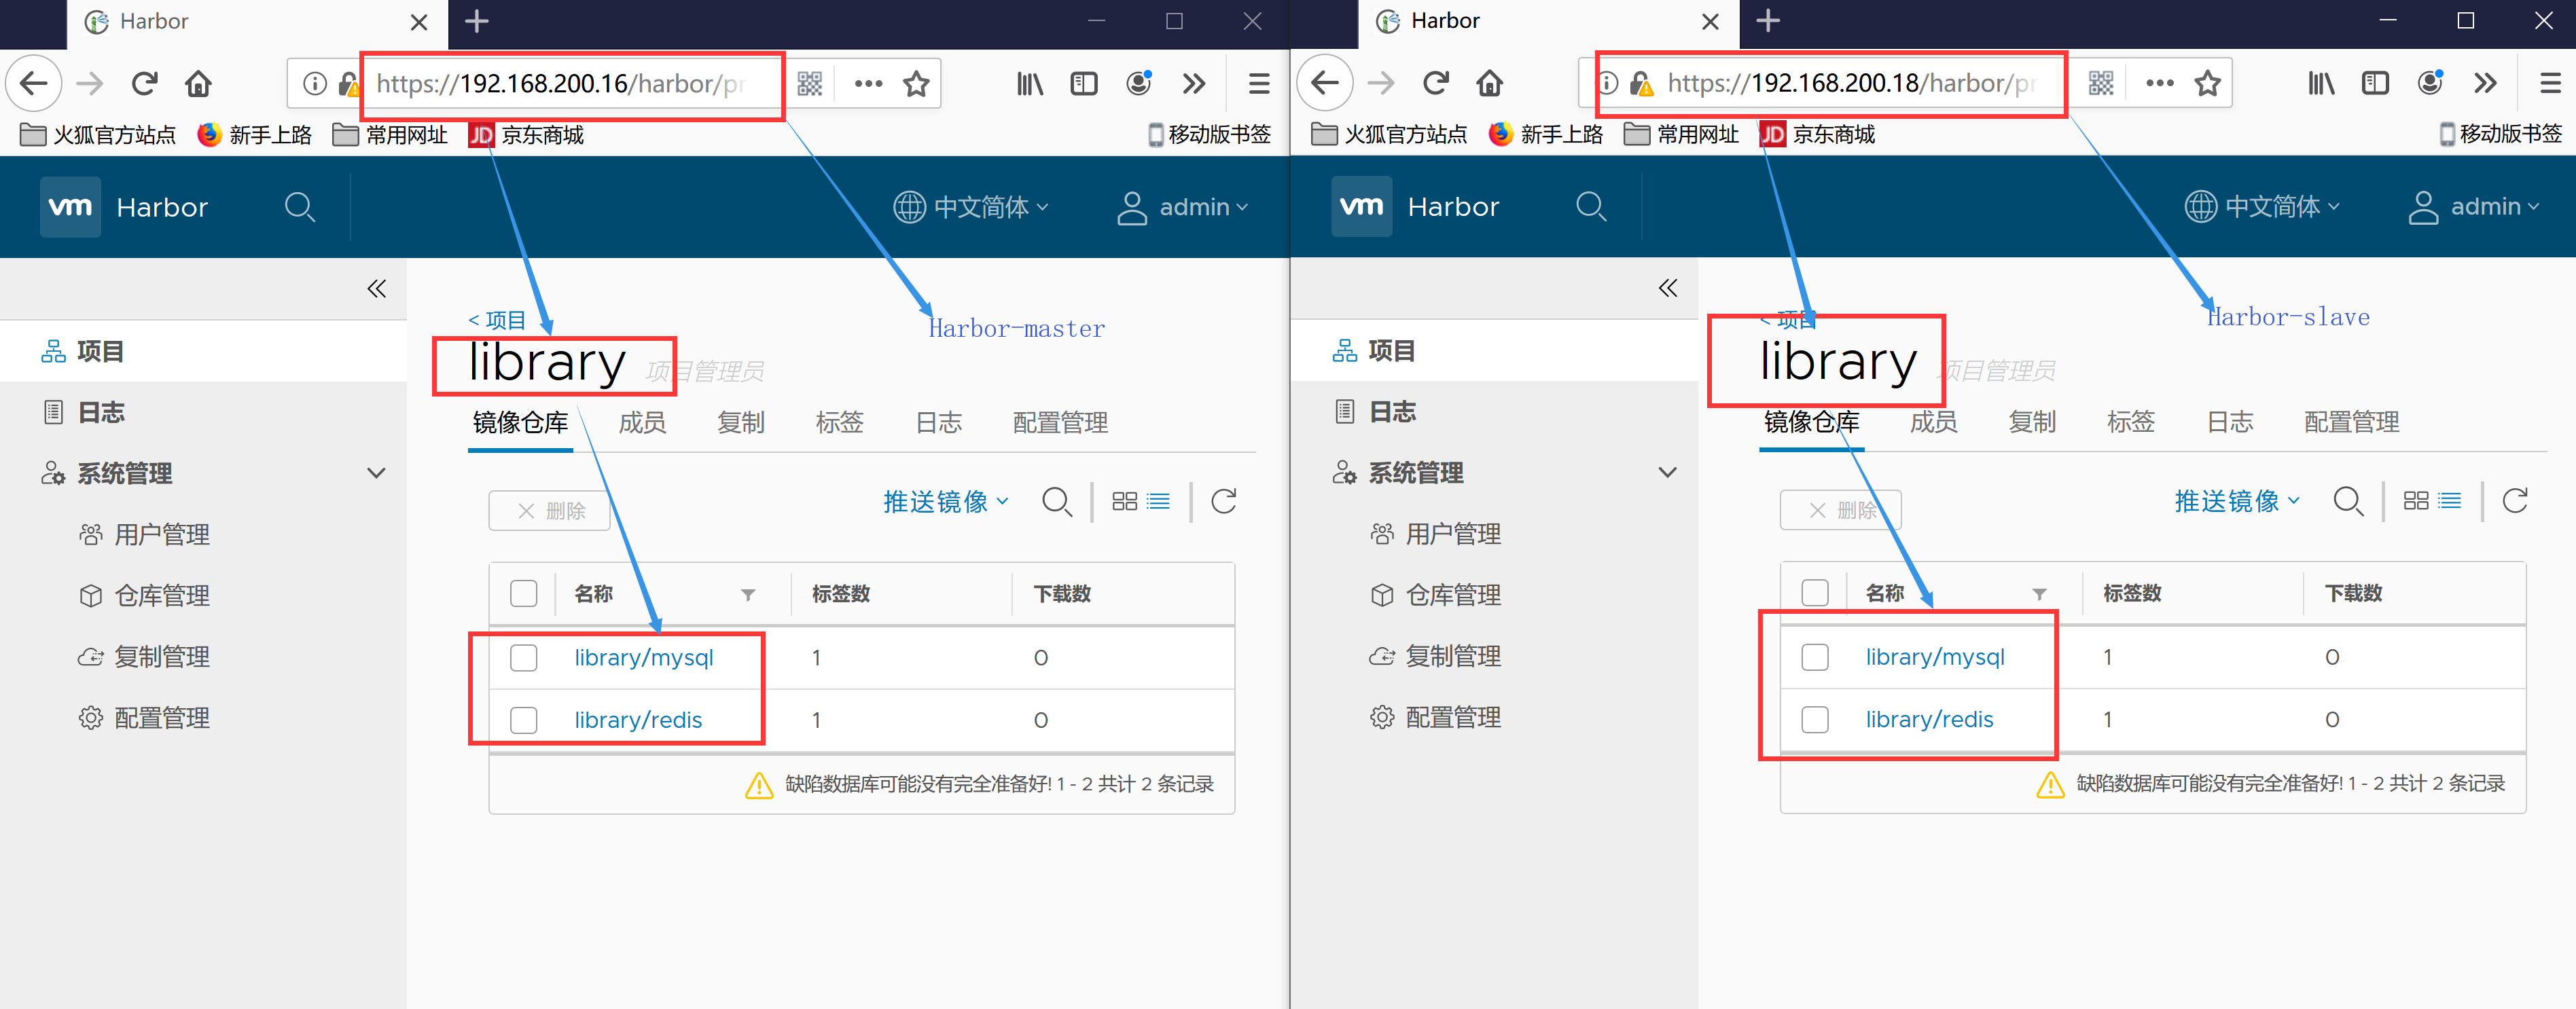The width and height of the screenshot is (2576, 1009).
Task: Click reload button in left browser window
Action: point(145,84)
